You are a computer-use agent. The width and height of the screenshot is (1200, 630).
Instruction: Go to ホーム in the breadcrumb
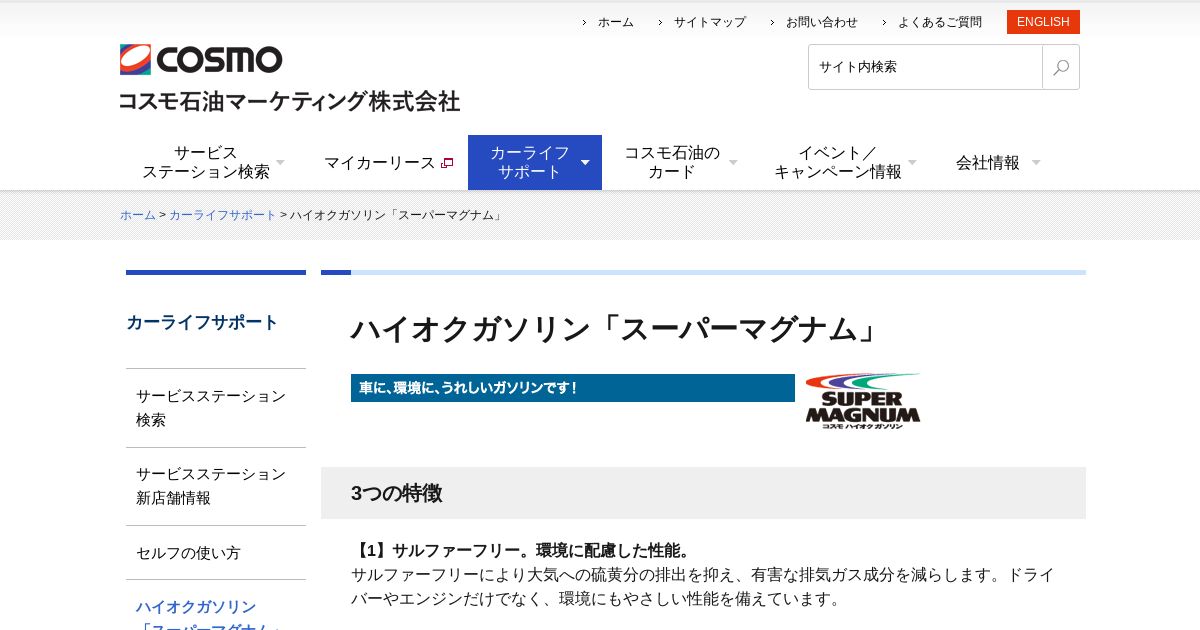tap(138, 215)
